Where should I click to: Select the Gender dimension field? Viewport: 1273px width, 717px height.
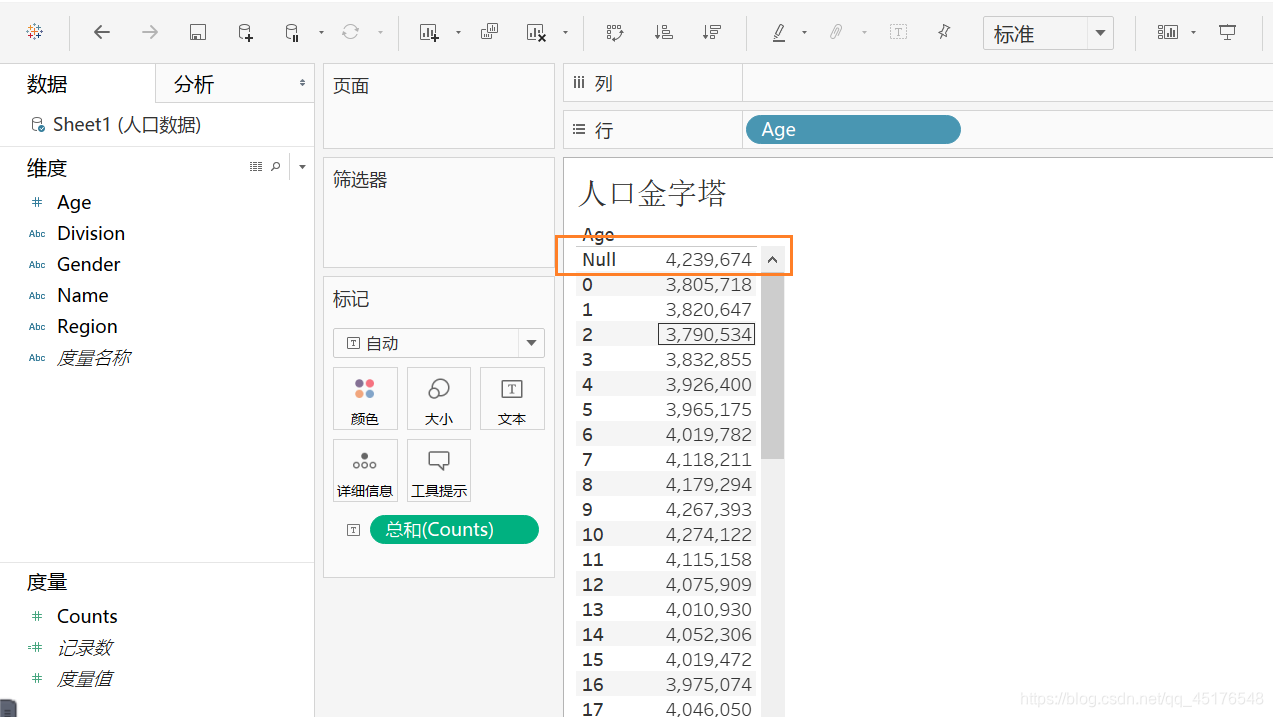click(88, 265)
